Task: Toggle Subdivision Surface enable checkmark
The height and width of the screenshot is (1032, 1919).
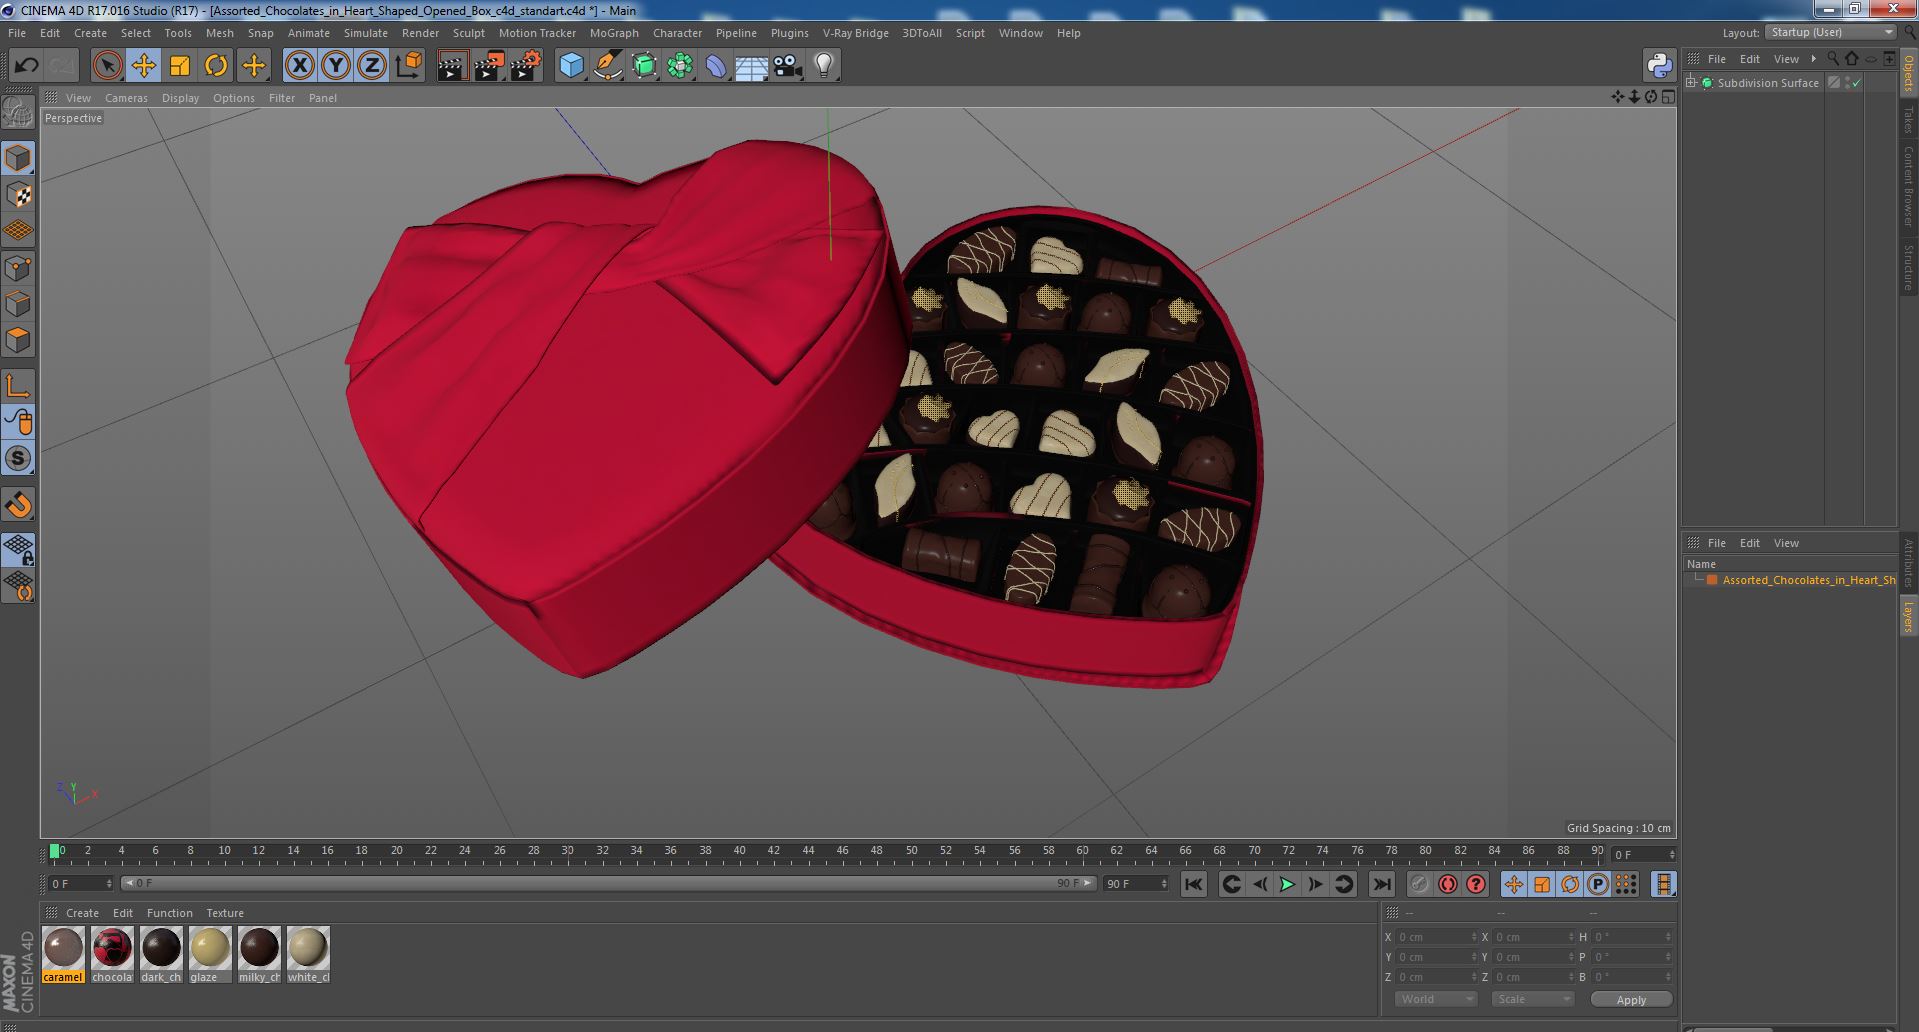Action: (1856, 83)
